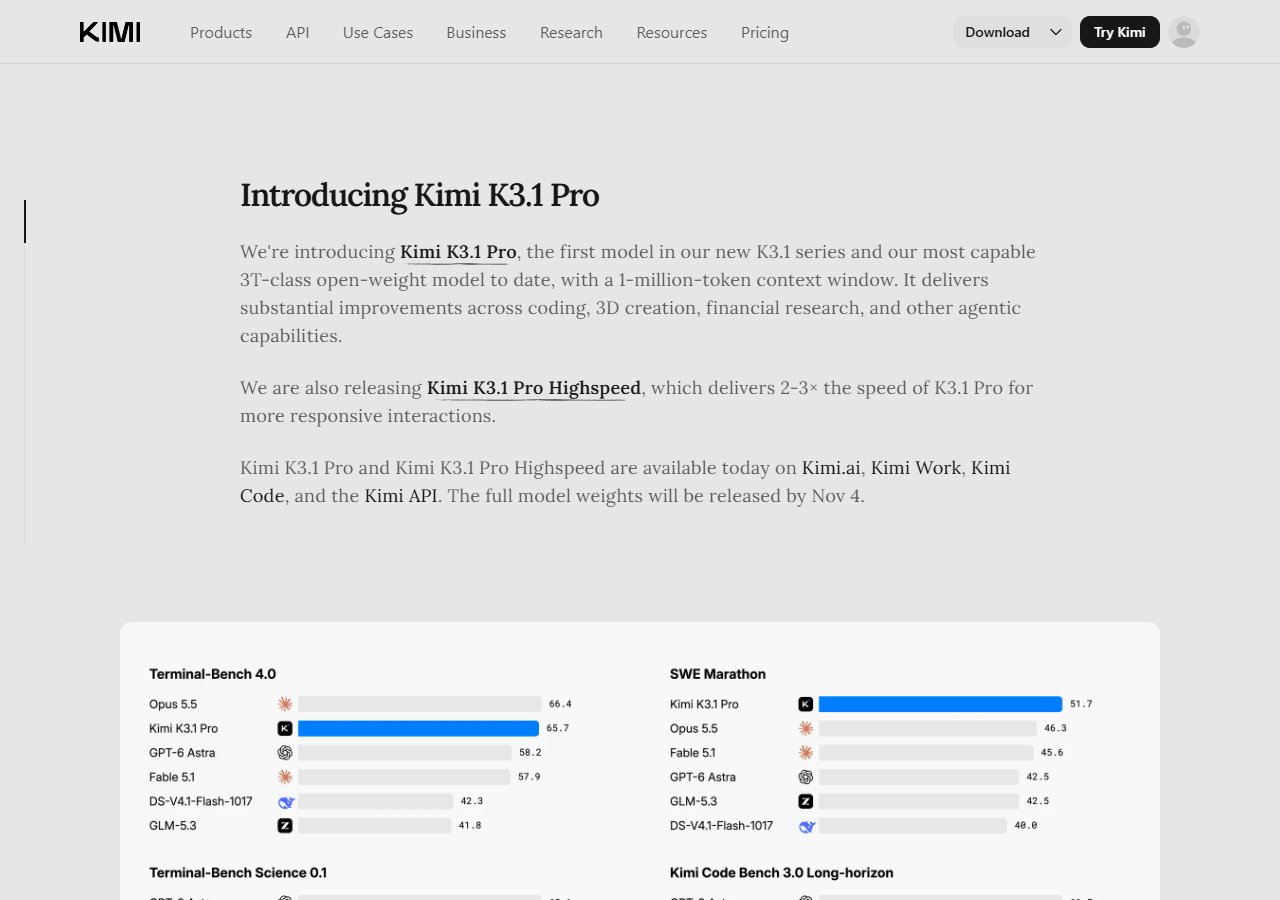
Task: Expand the dropdown arrow beside Download
Action: (x=1056, y=32)
